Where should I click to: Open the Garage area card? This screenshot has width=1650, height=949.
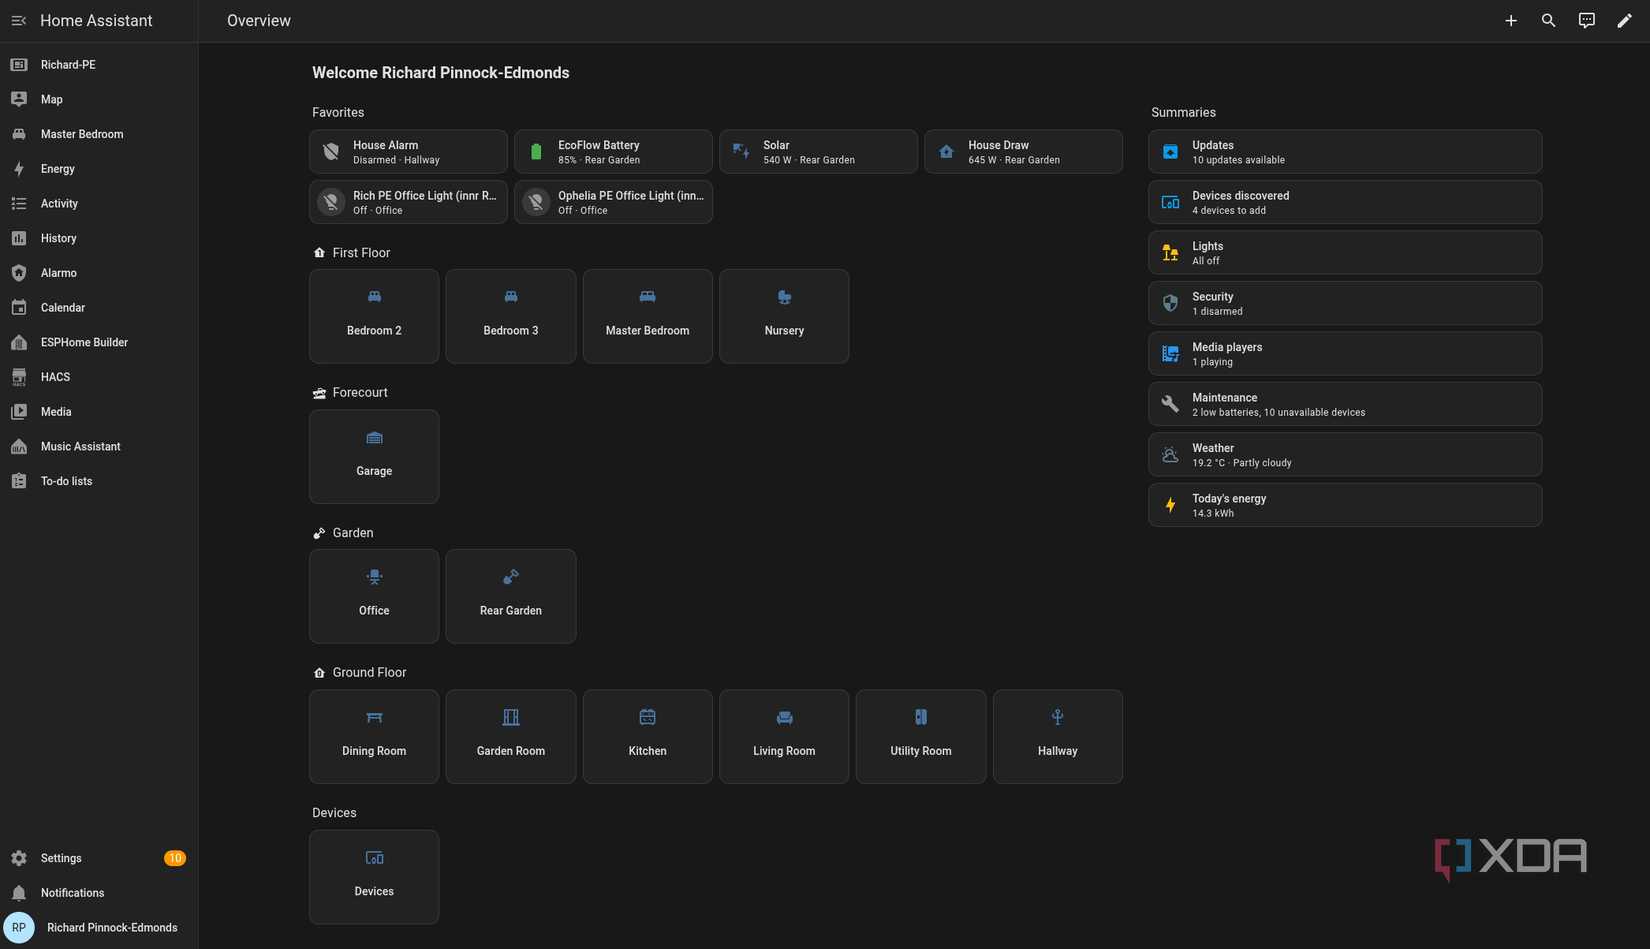point(374,456)
